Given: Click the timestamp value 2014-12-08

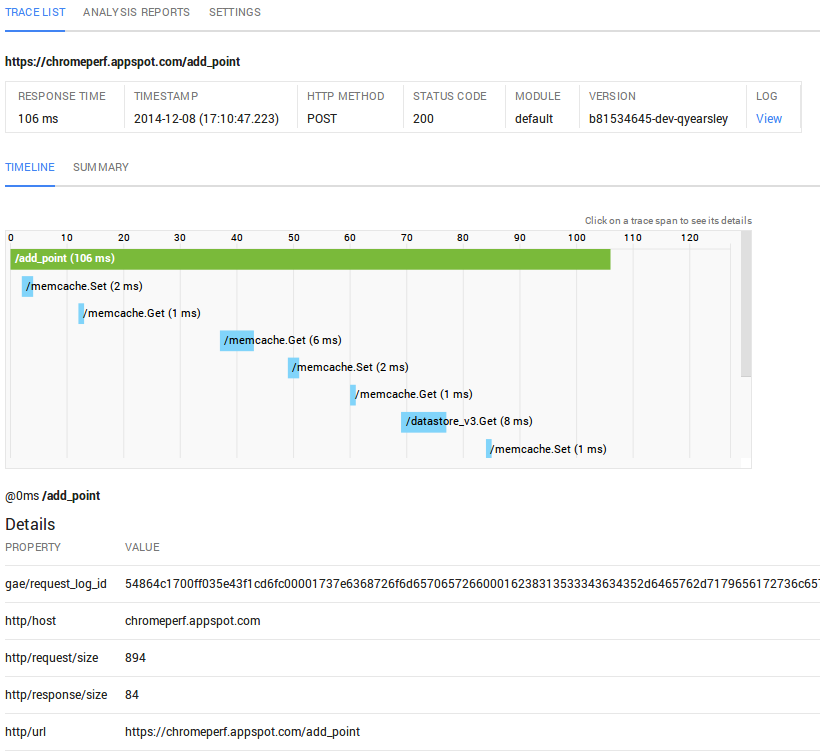Looking at the screenshot, I should [206, 119].
